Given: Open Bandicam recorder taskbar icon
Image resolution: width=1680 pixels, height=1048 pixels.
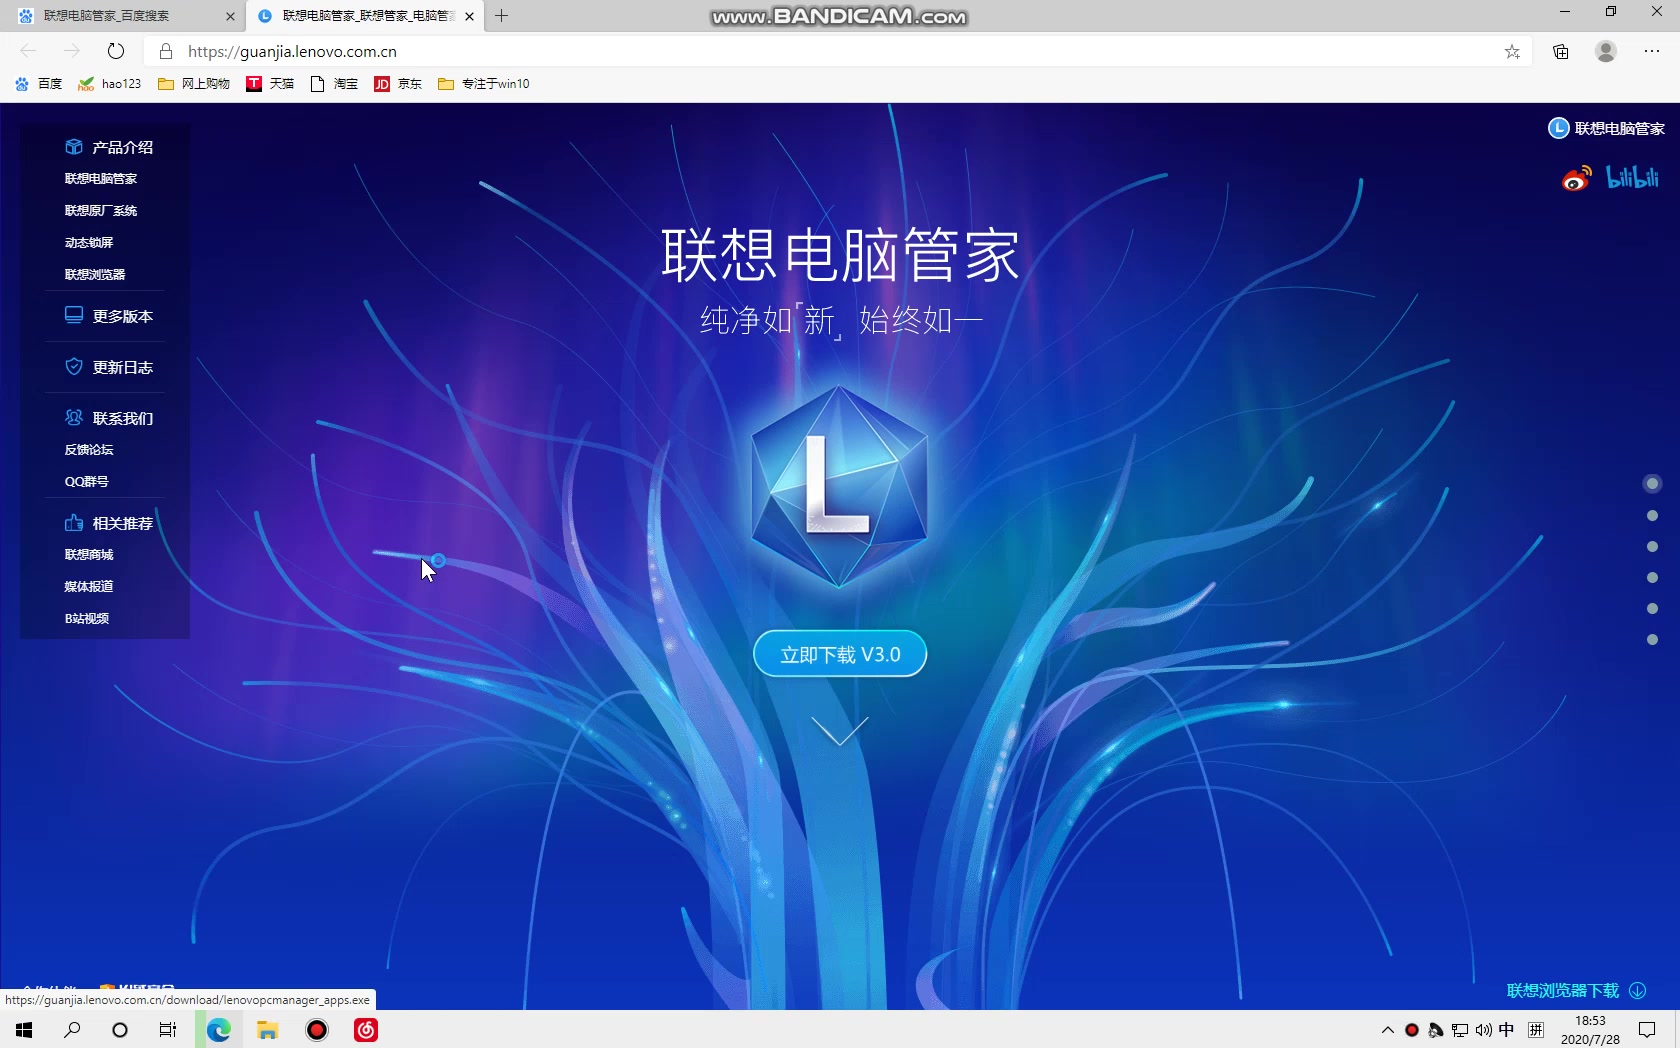Looking at the screenshot, I should click(317, 1030).
